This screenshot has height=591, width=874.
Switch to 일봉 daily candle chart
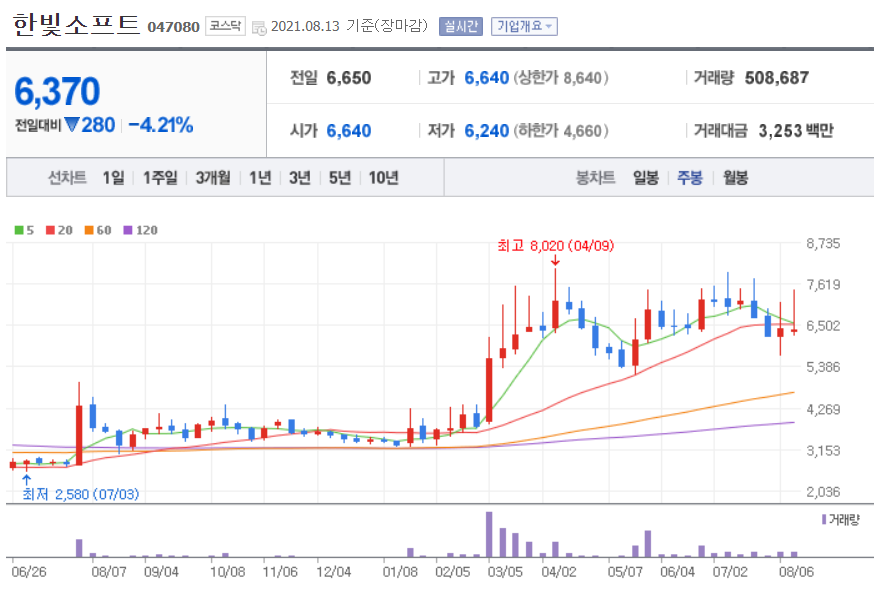tap(645, 178)
